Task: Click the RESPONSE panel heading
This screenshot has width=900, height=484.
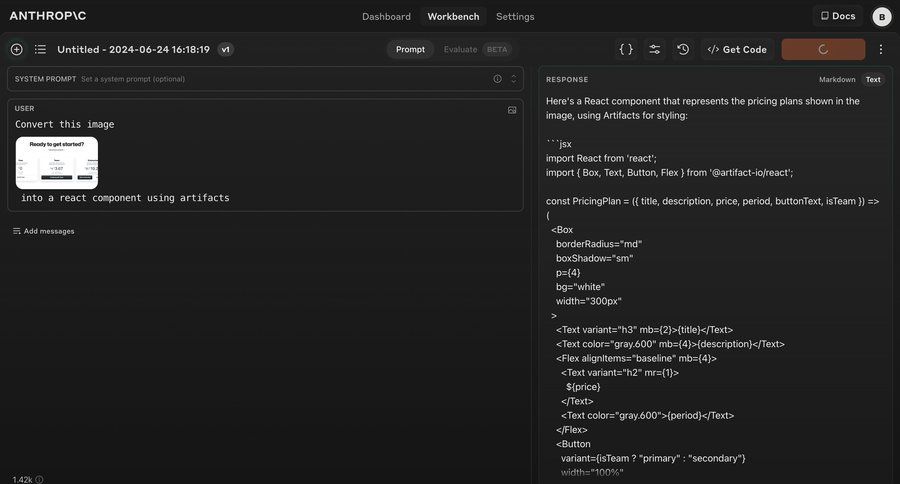Action: [567, 80]
